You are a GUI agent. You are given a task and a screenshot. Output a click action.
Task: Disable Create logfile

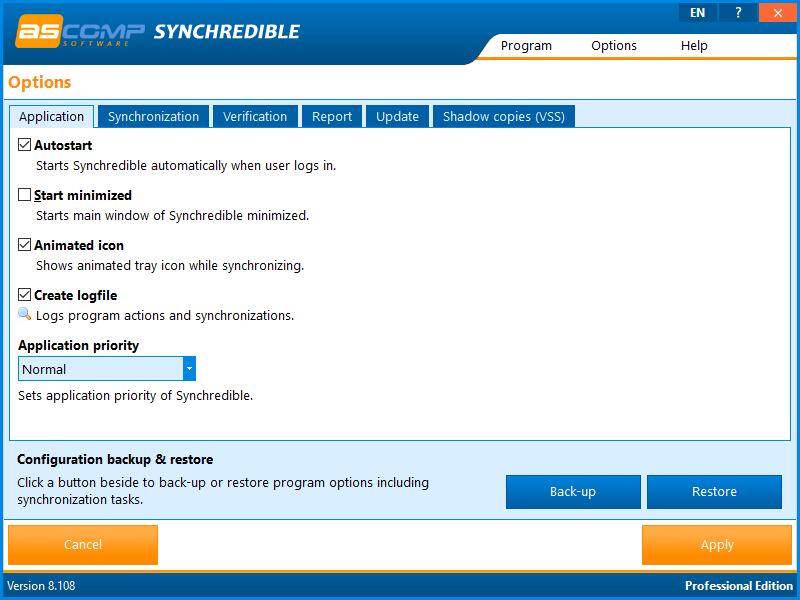(x=24, y=295)
